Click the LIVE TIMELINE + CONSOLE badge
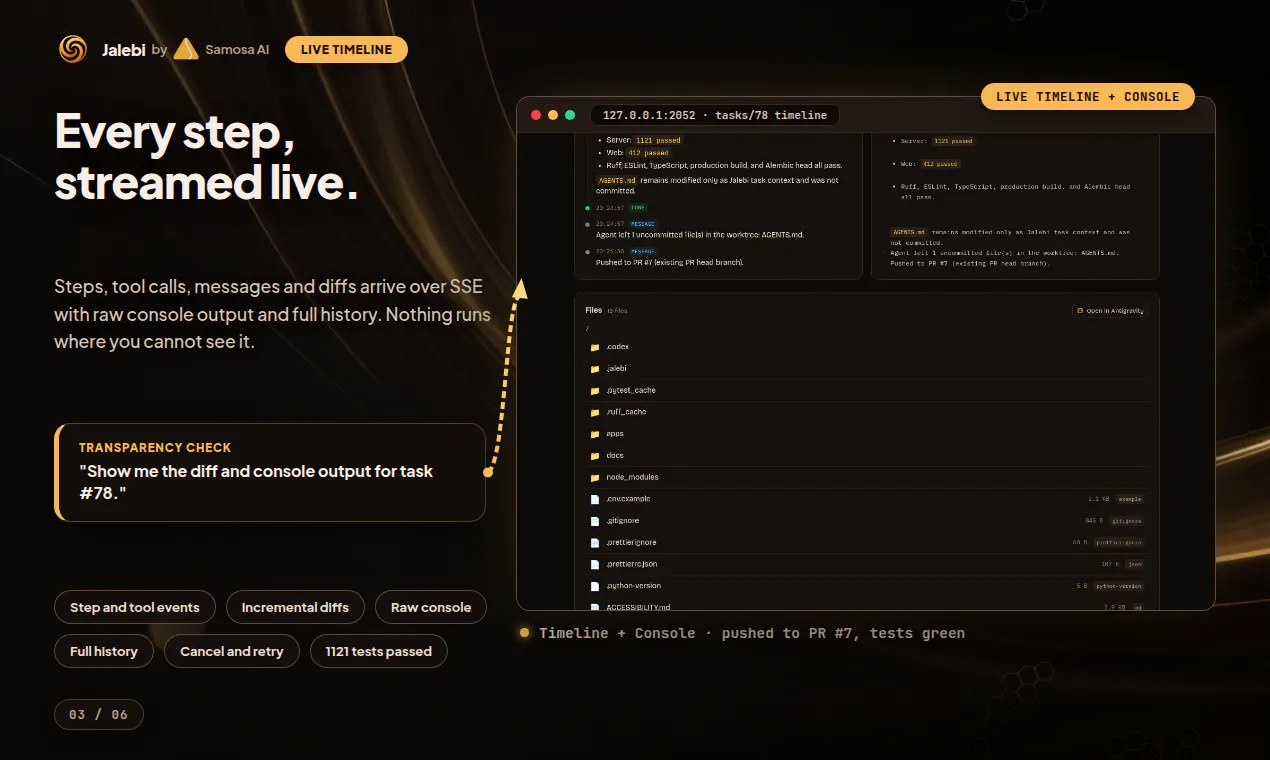The width and height of the screenshot is (1270, 760). click(1088, 97)
